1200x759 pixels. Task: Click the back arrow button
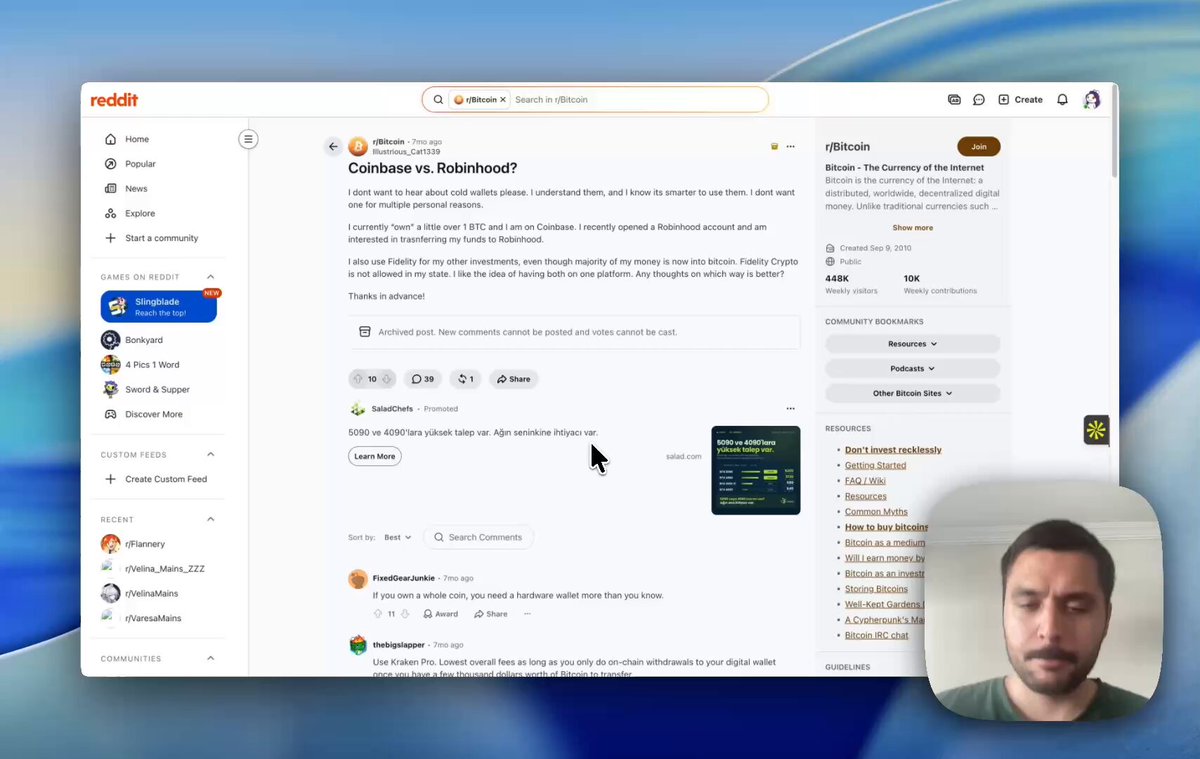[333, 147]
